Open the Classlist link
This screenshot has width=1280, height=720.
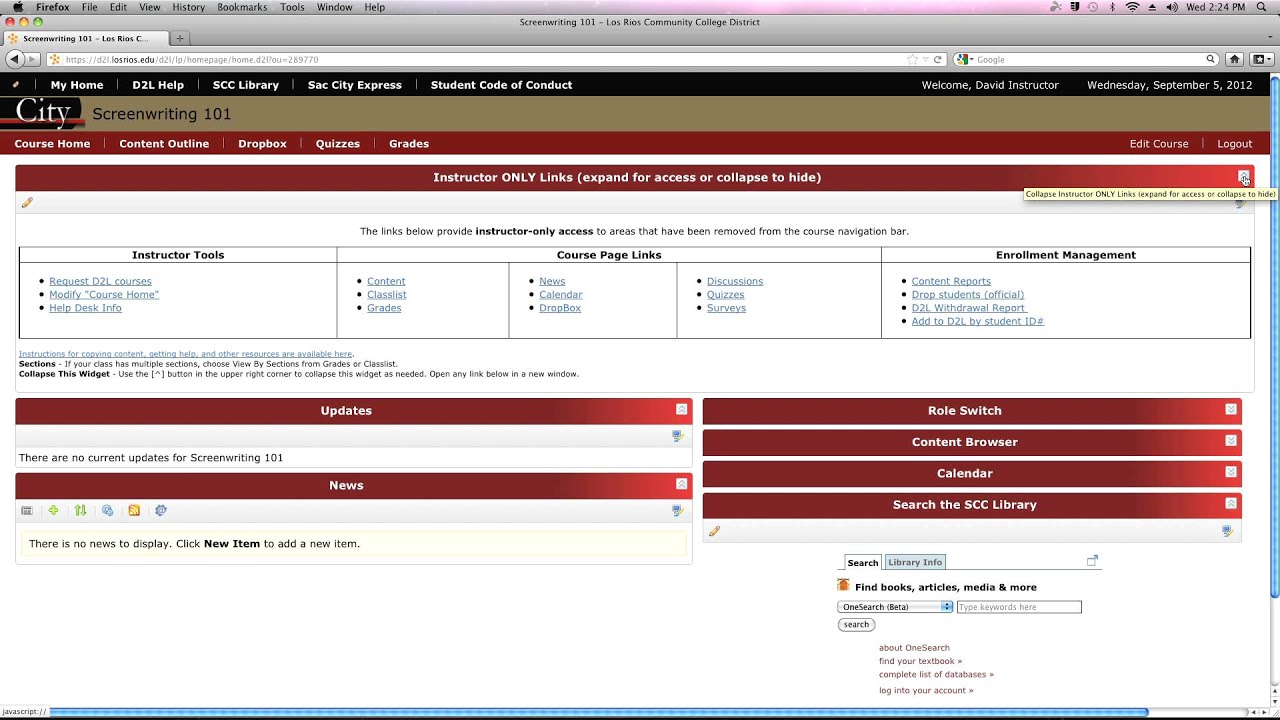pos(387,295)
